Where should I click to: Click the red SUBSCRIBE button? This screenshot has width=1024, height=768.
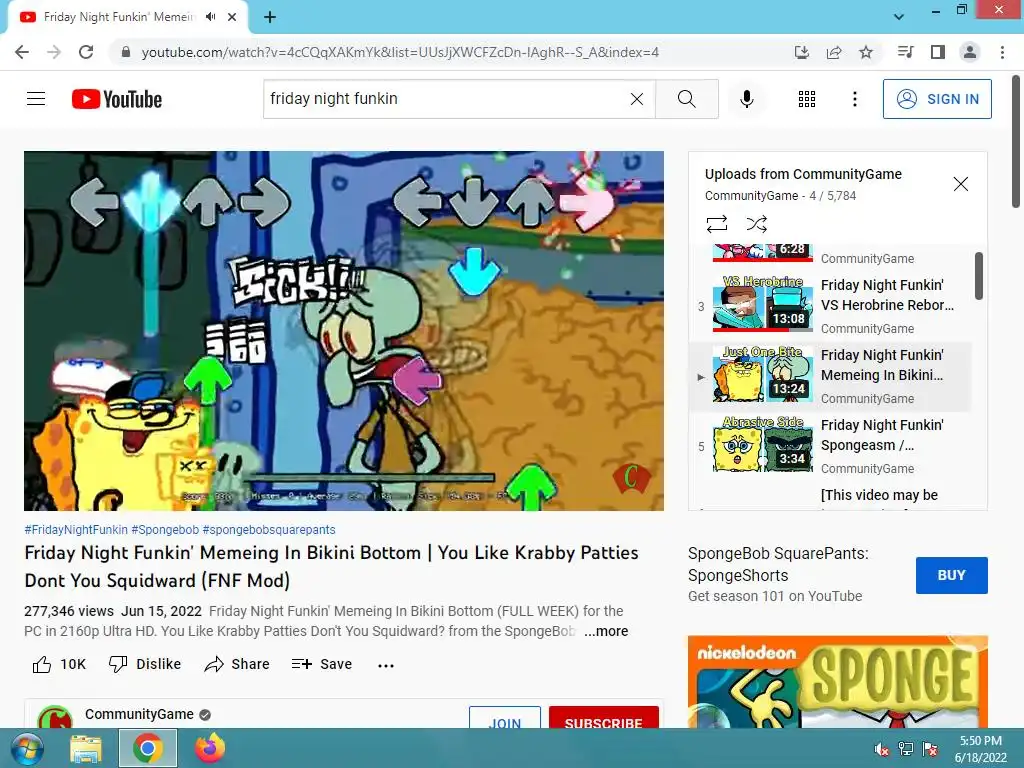point(603,718)
